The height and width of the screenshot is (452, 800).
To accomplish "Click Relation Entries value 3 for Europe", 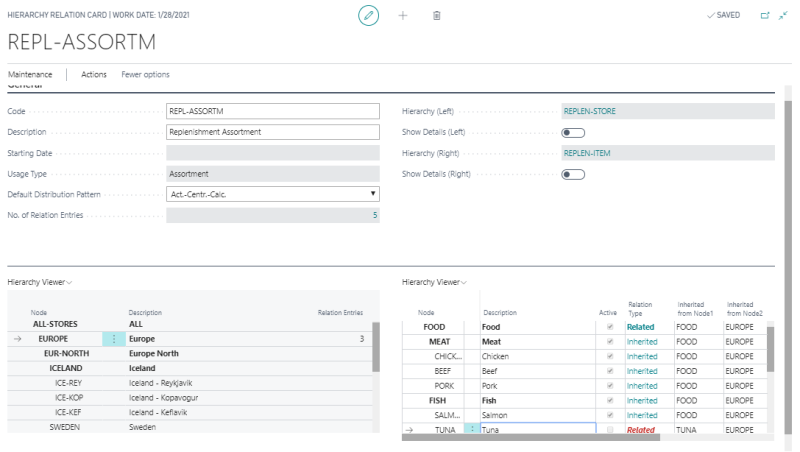I will (362, 339).
